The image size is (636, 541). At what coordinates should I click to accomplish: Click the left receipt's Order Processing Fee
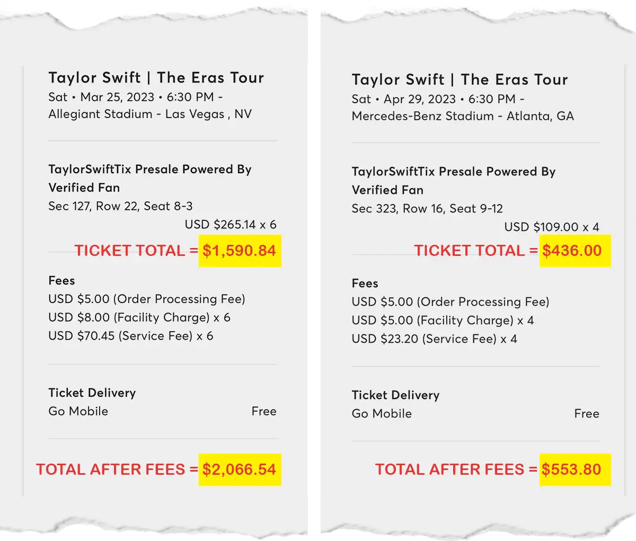(147, 299)
